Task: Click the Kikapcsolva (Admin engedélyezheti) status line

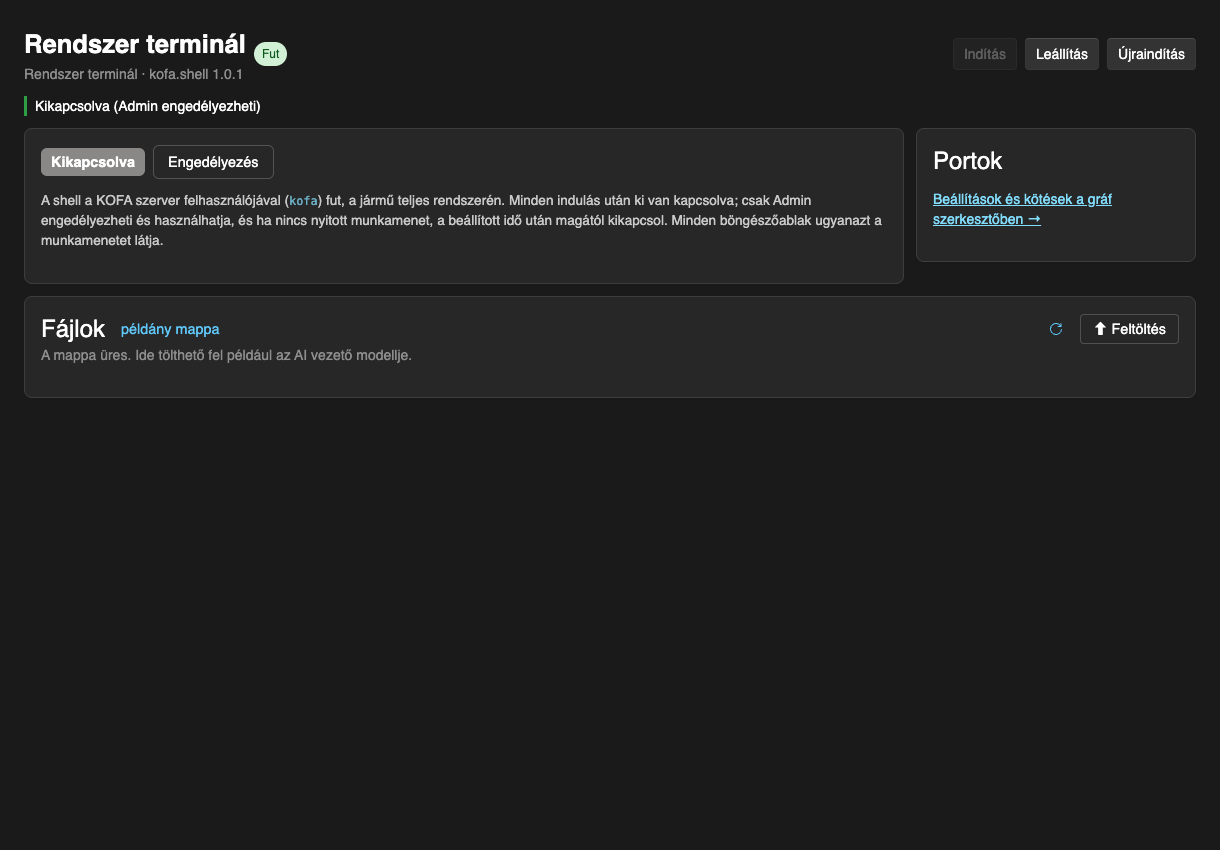Action: click(148, 106)
